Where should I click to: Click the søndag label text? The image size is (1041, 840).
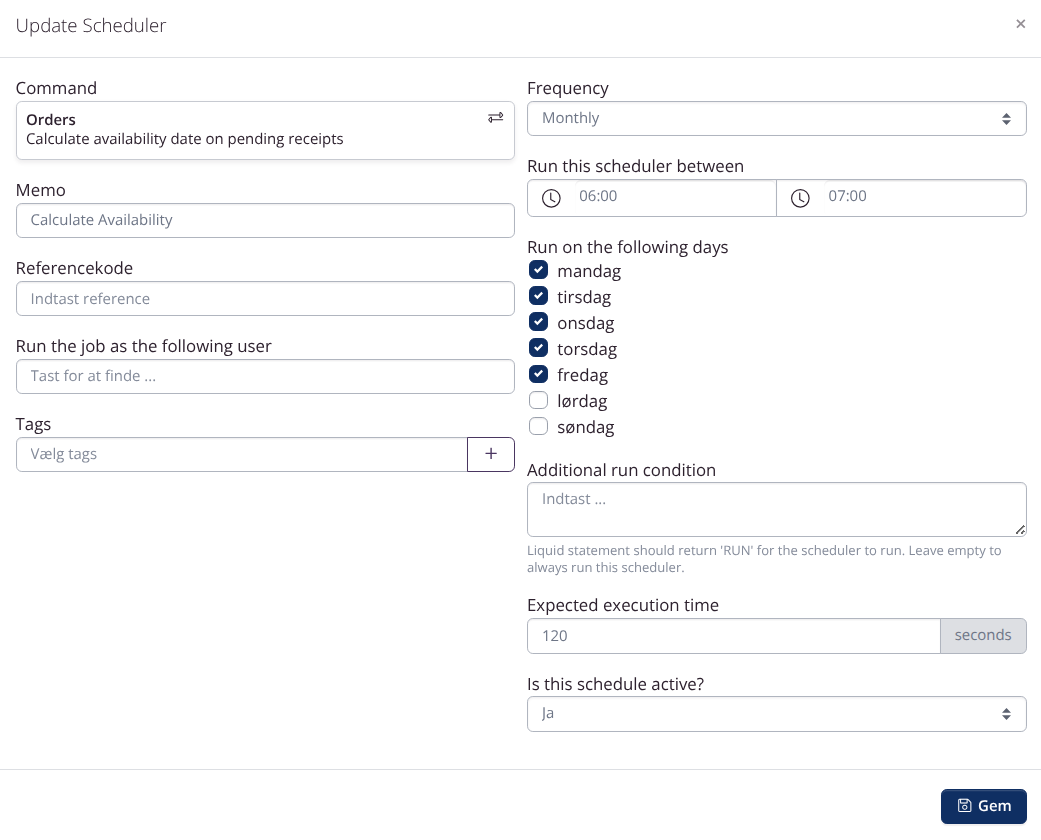coord(586,427)
